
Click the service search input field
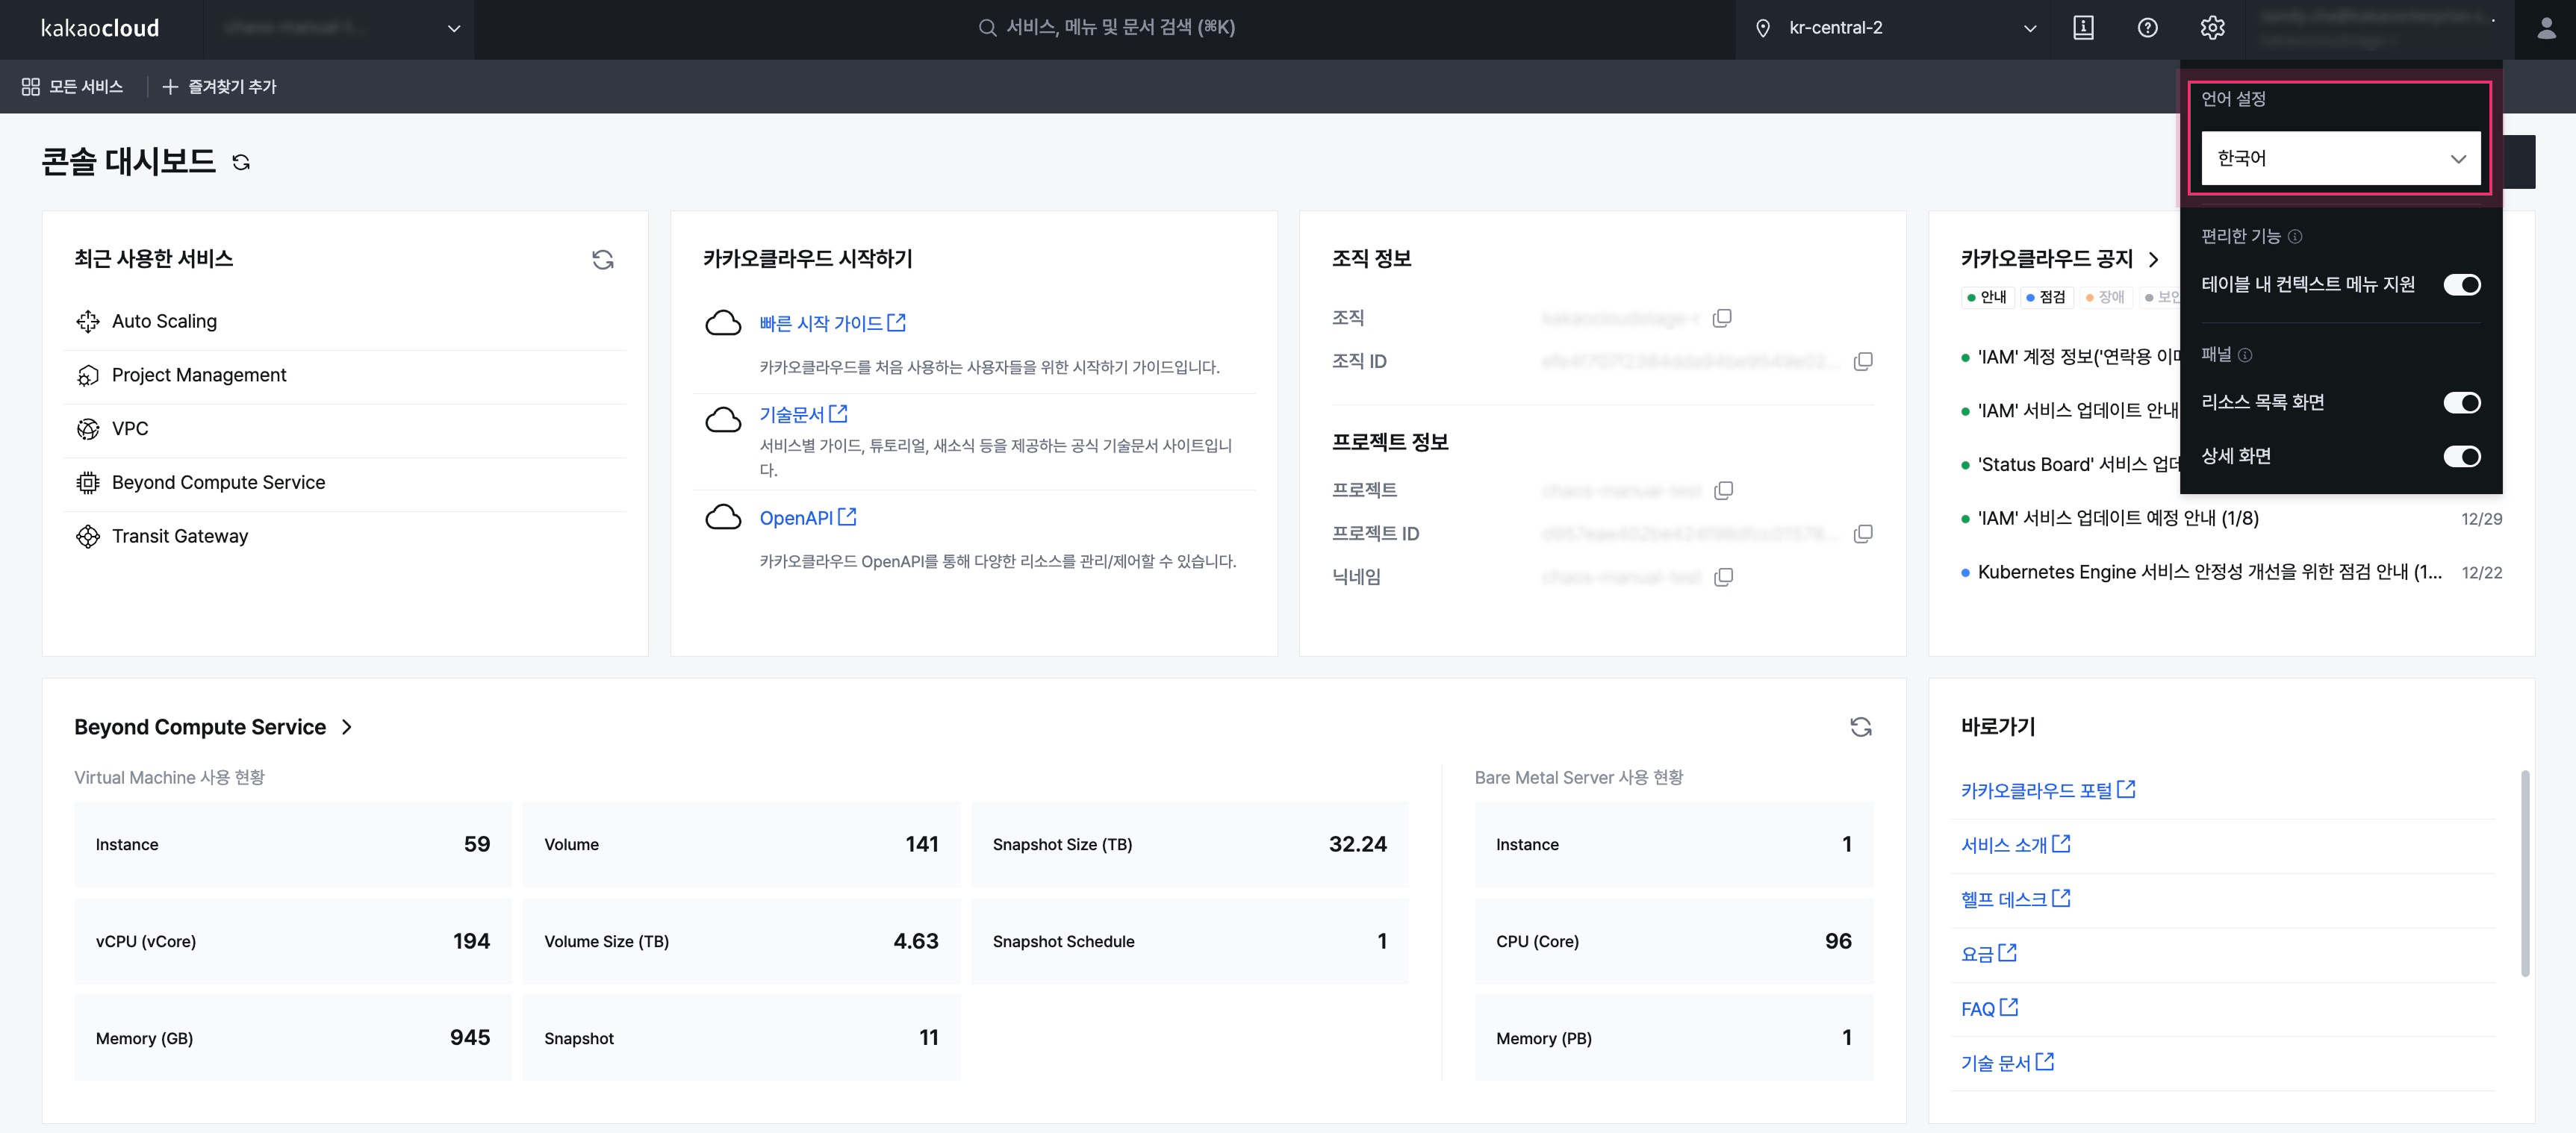[x=1110, y=28]
